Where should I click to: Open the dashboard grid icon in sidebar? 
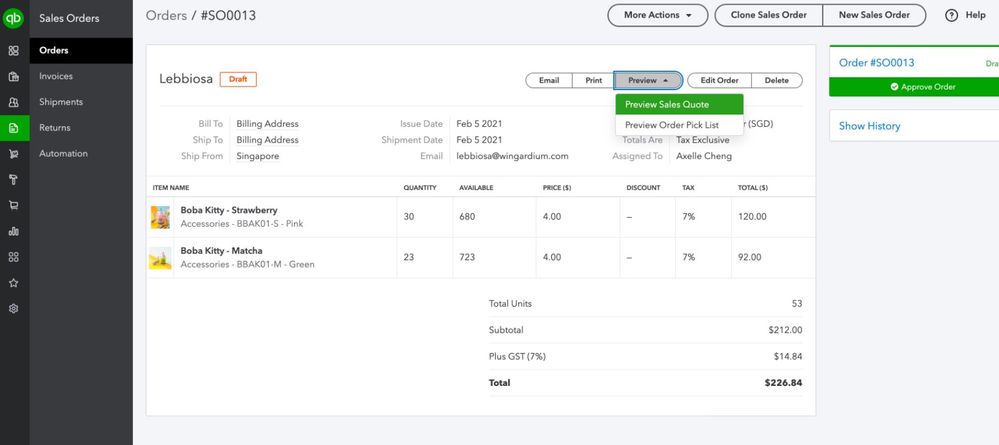(x=14, y=51)
